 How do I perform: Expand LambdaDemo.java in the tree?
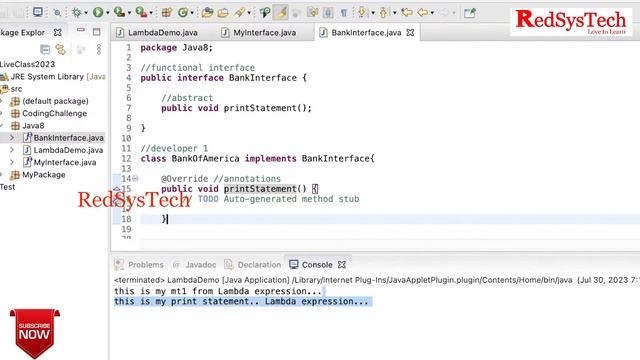click(12, 150)
